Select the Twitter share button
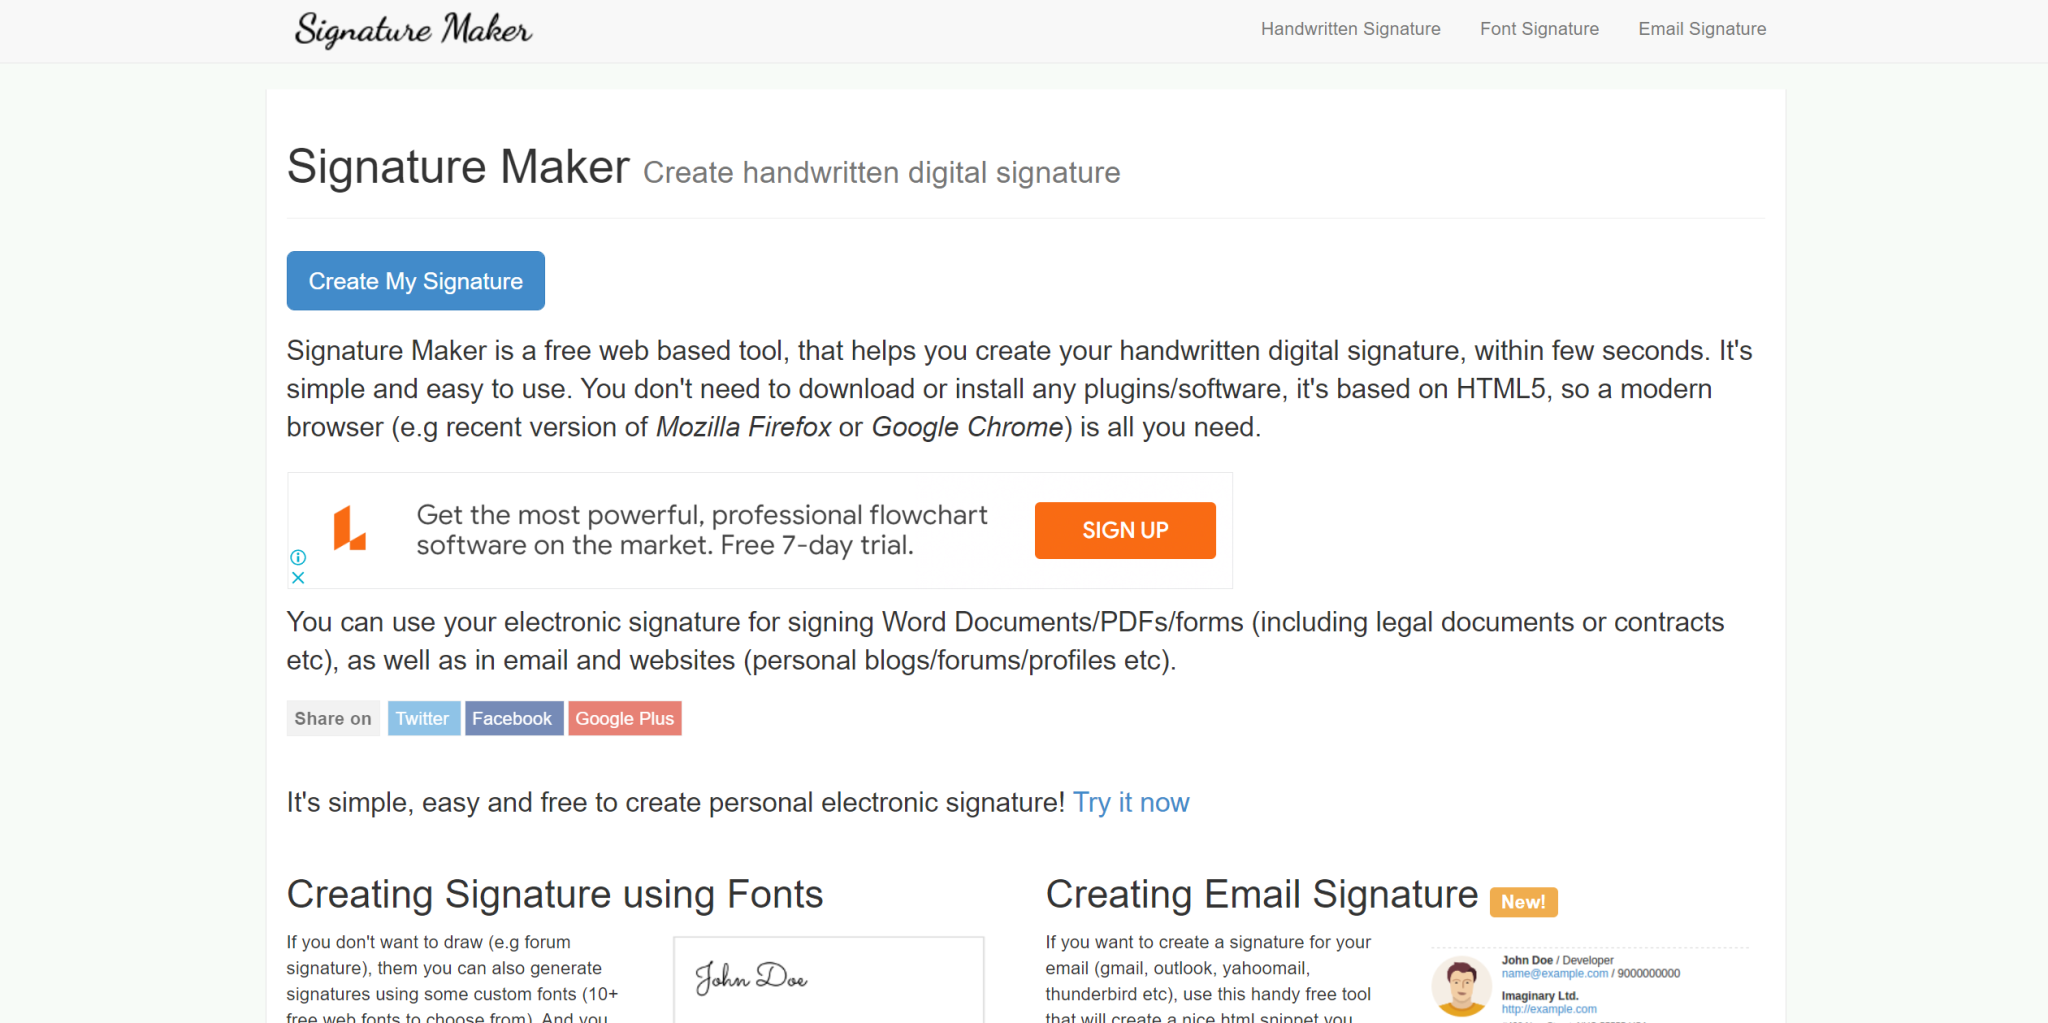 click(x=423, y=718)
